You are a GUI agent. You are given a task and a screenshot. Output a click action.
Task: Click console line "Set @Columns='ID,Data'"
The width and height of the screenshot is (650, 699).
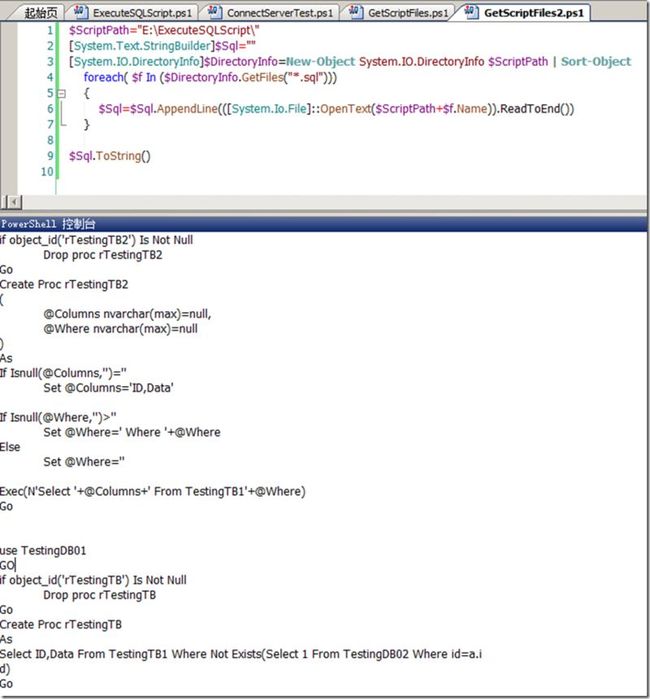[x=108, y=388]
